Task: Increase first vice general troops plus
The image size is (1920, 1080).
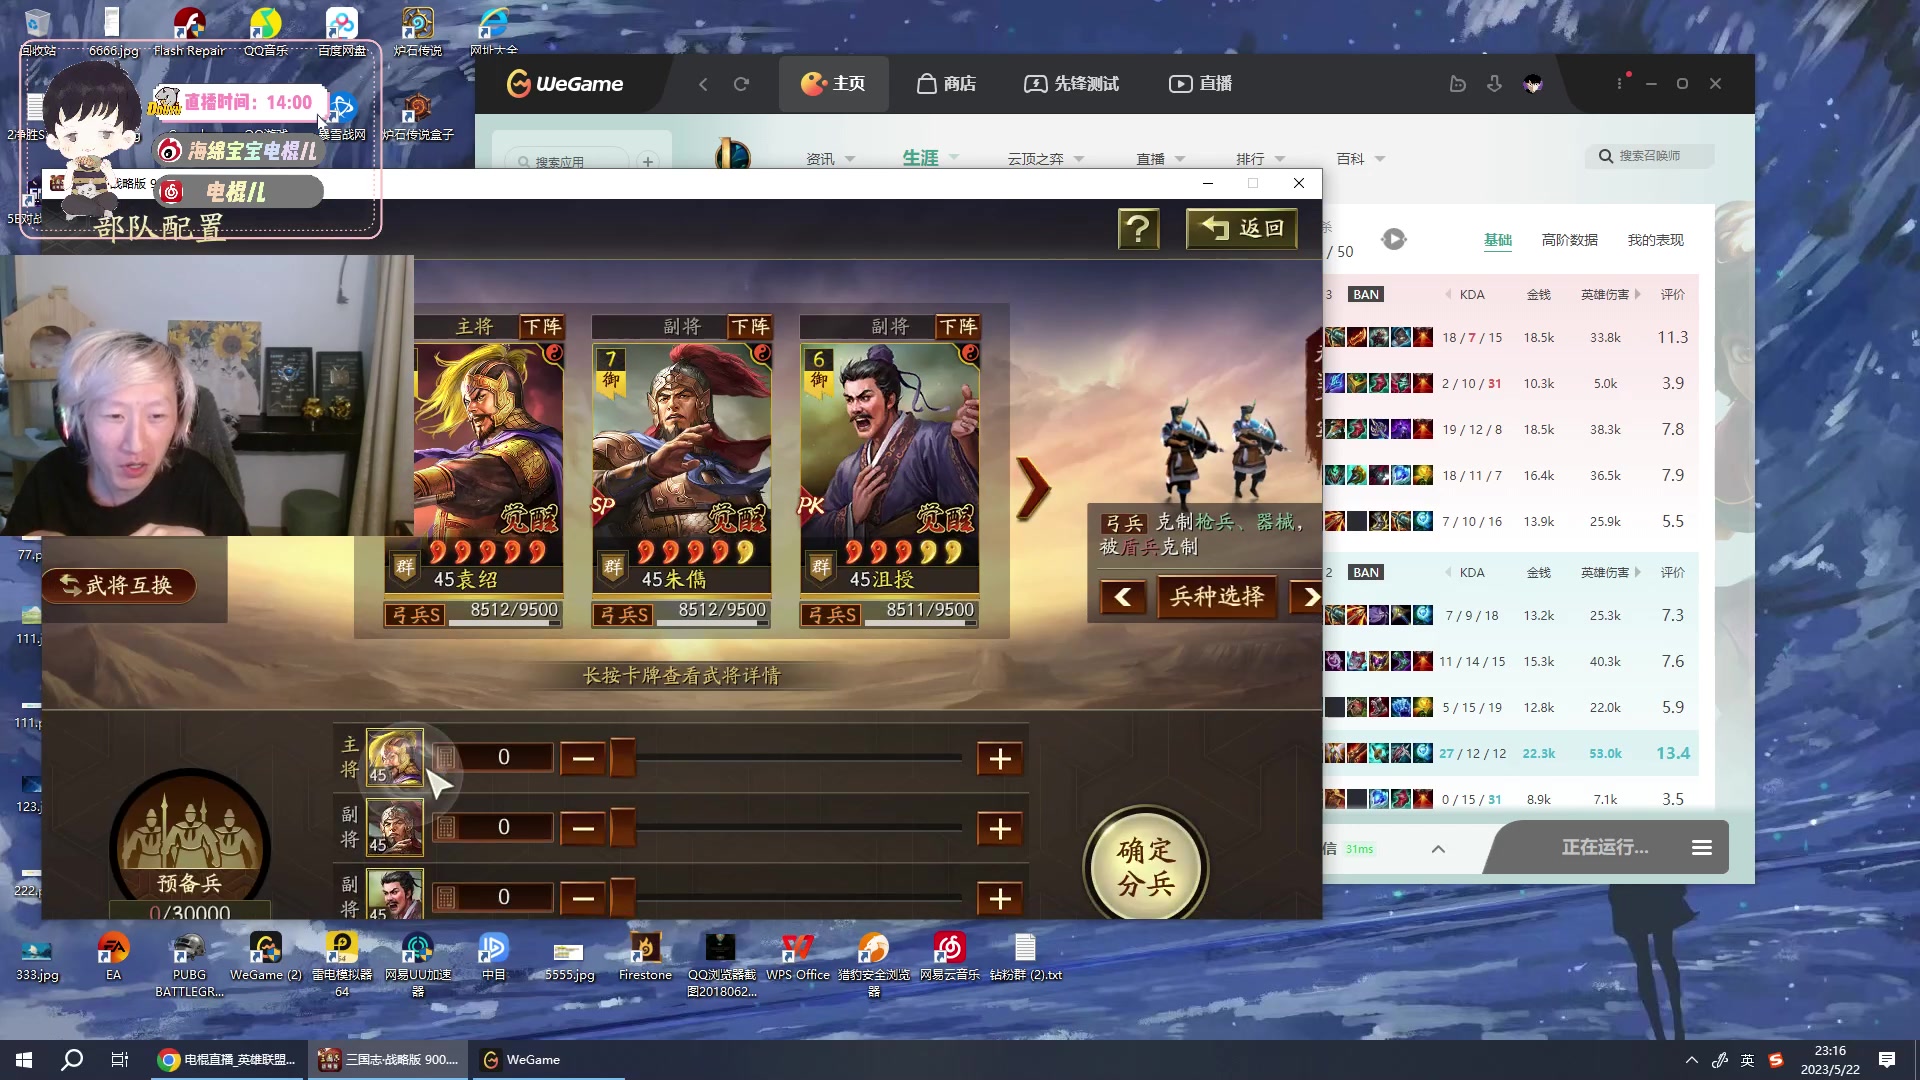Action: 999,829
